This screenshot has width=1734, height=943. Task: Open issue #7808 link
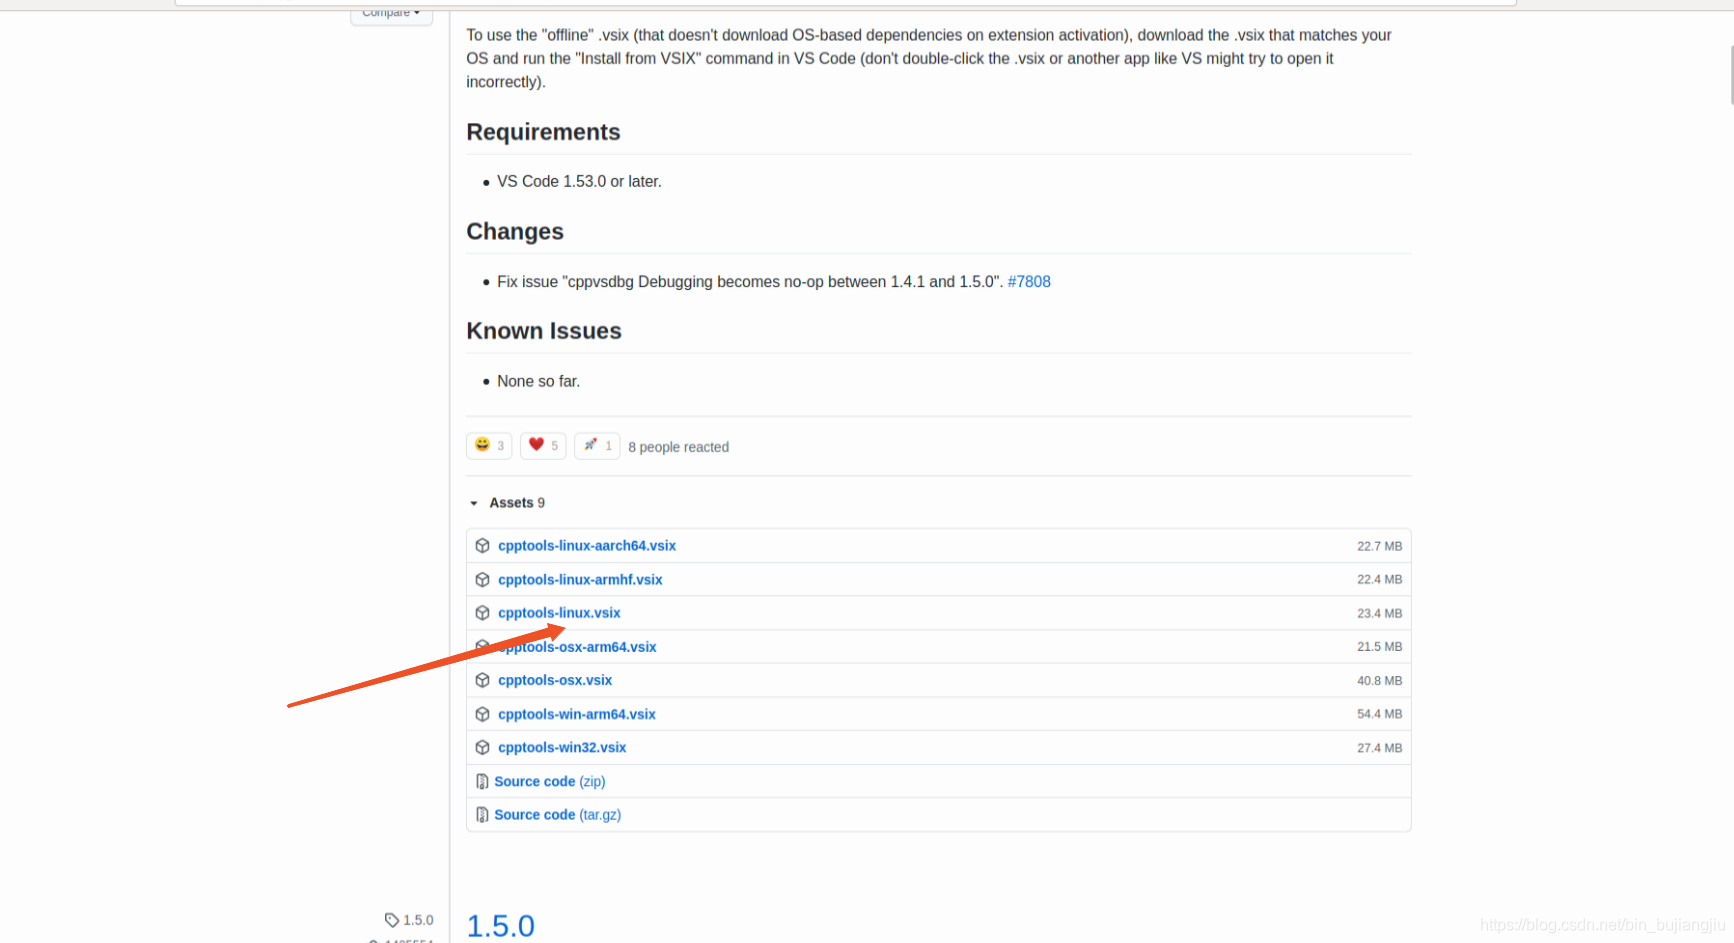1029,282
